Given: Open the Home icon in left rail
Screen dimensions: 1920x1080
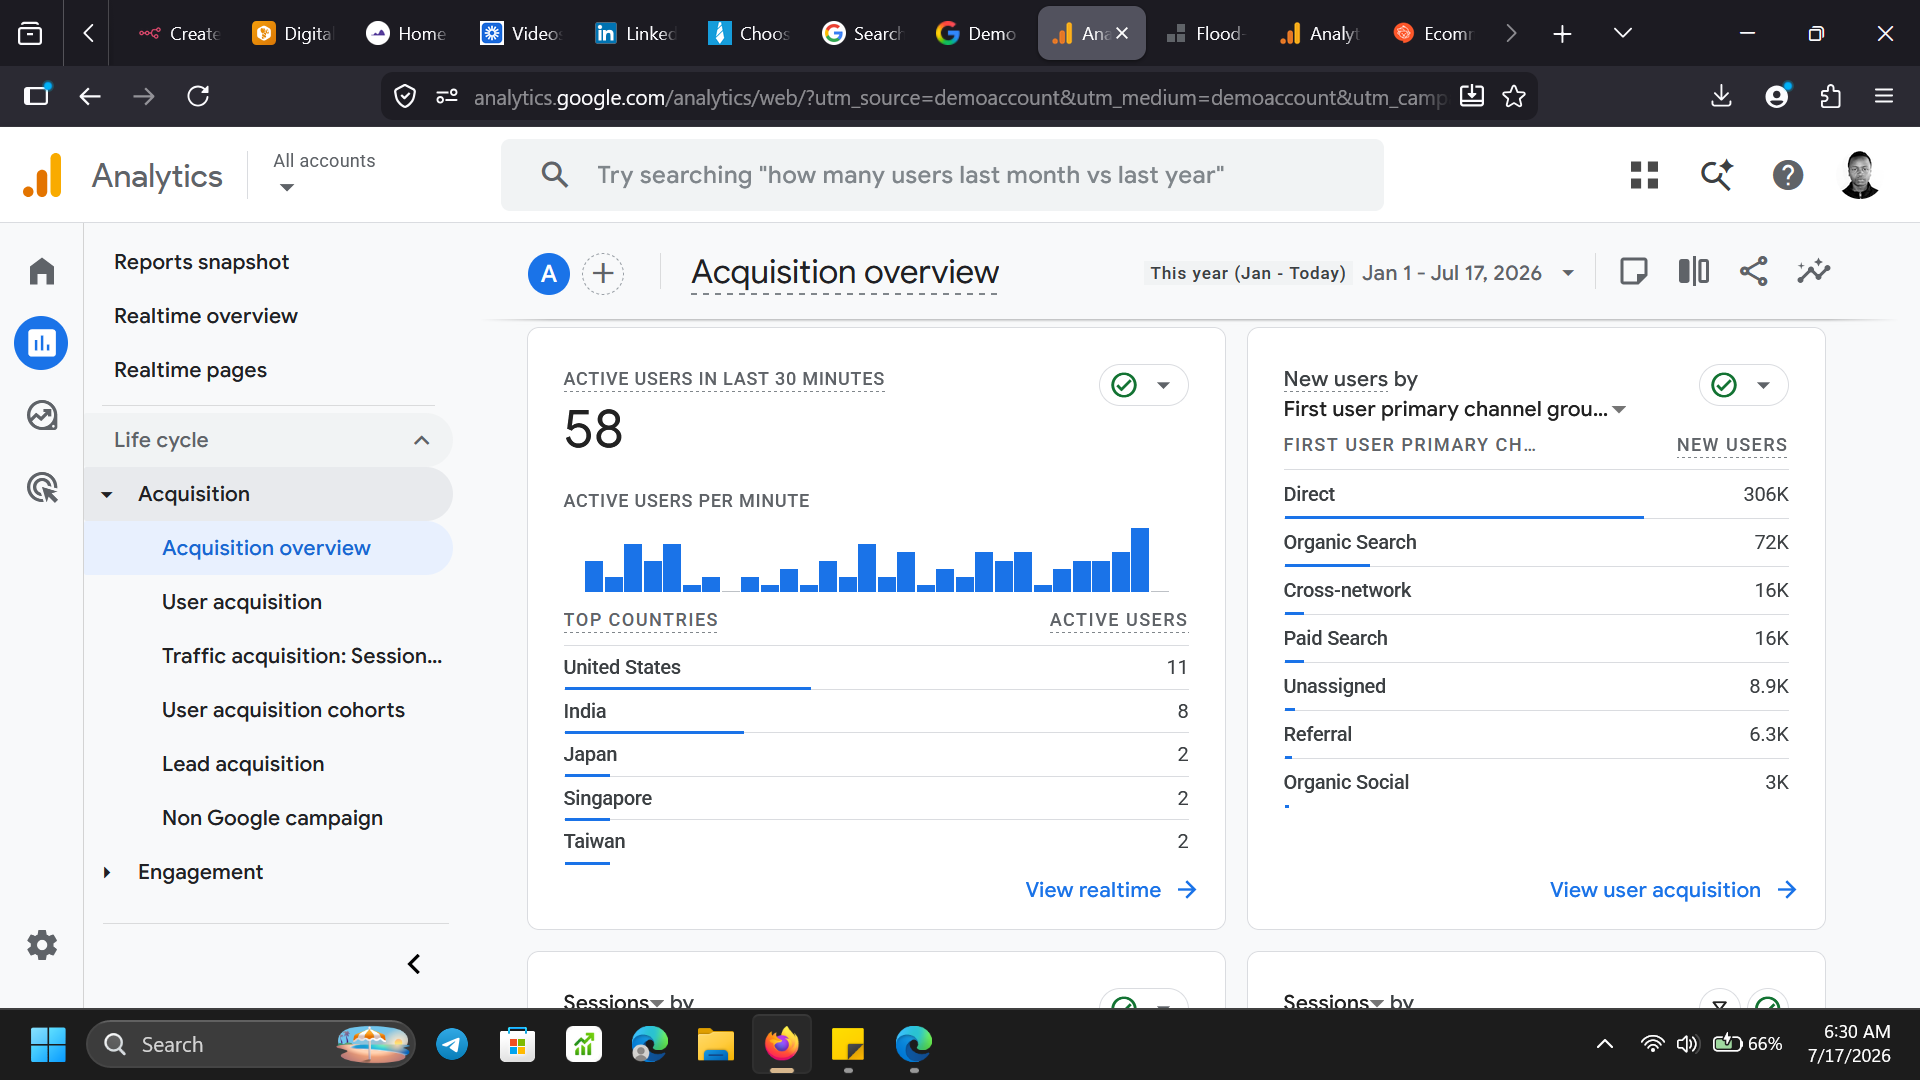Looking at the screenshot, I should tap(42, 271).
